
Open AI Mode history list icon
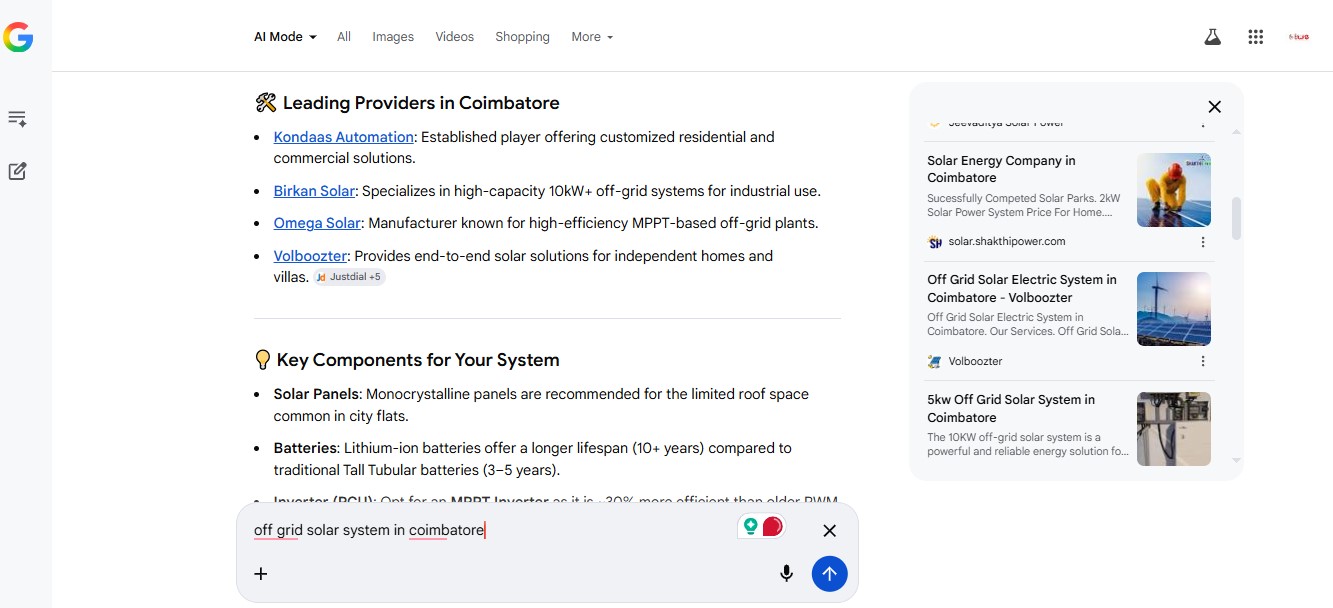click(x=17, y=119)
